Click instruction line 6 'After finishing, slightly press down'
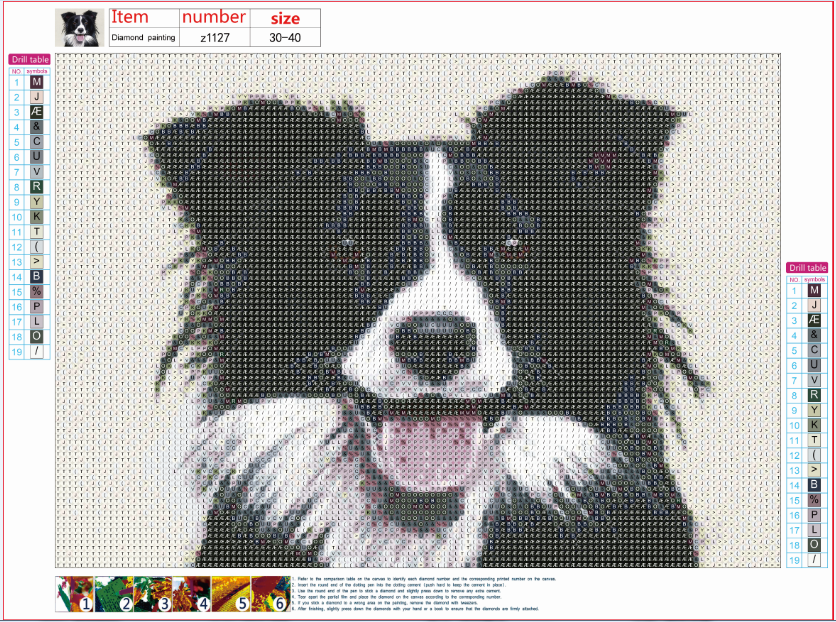Image resolution: width=836 pixels, height=622 pixels. coord(416,608)
